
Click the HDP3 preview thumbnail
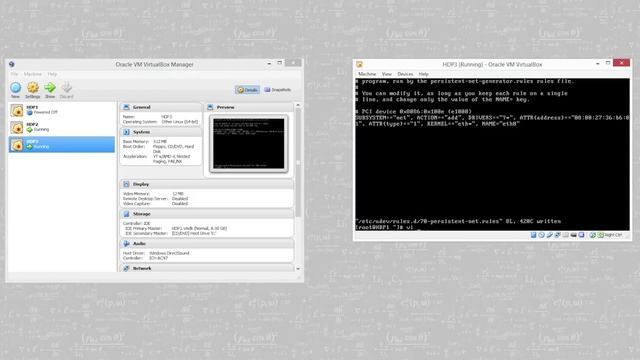click(x=249, y=144)
